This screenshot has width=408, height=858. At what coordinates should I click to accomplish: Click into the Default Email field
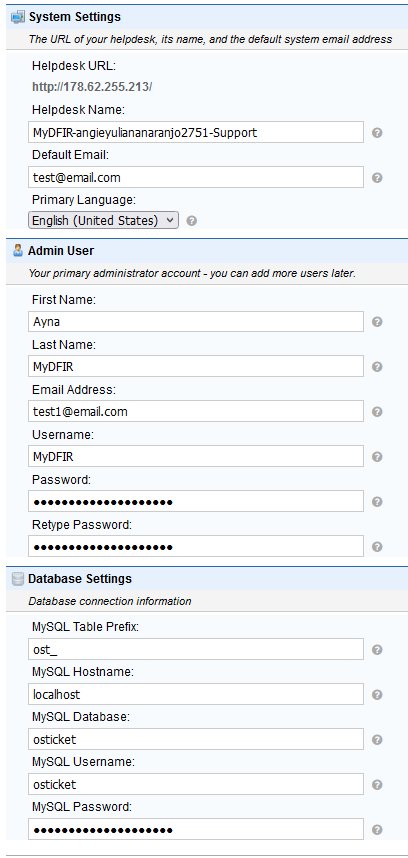tap(196, 177)
